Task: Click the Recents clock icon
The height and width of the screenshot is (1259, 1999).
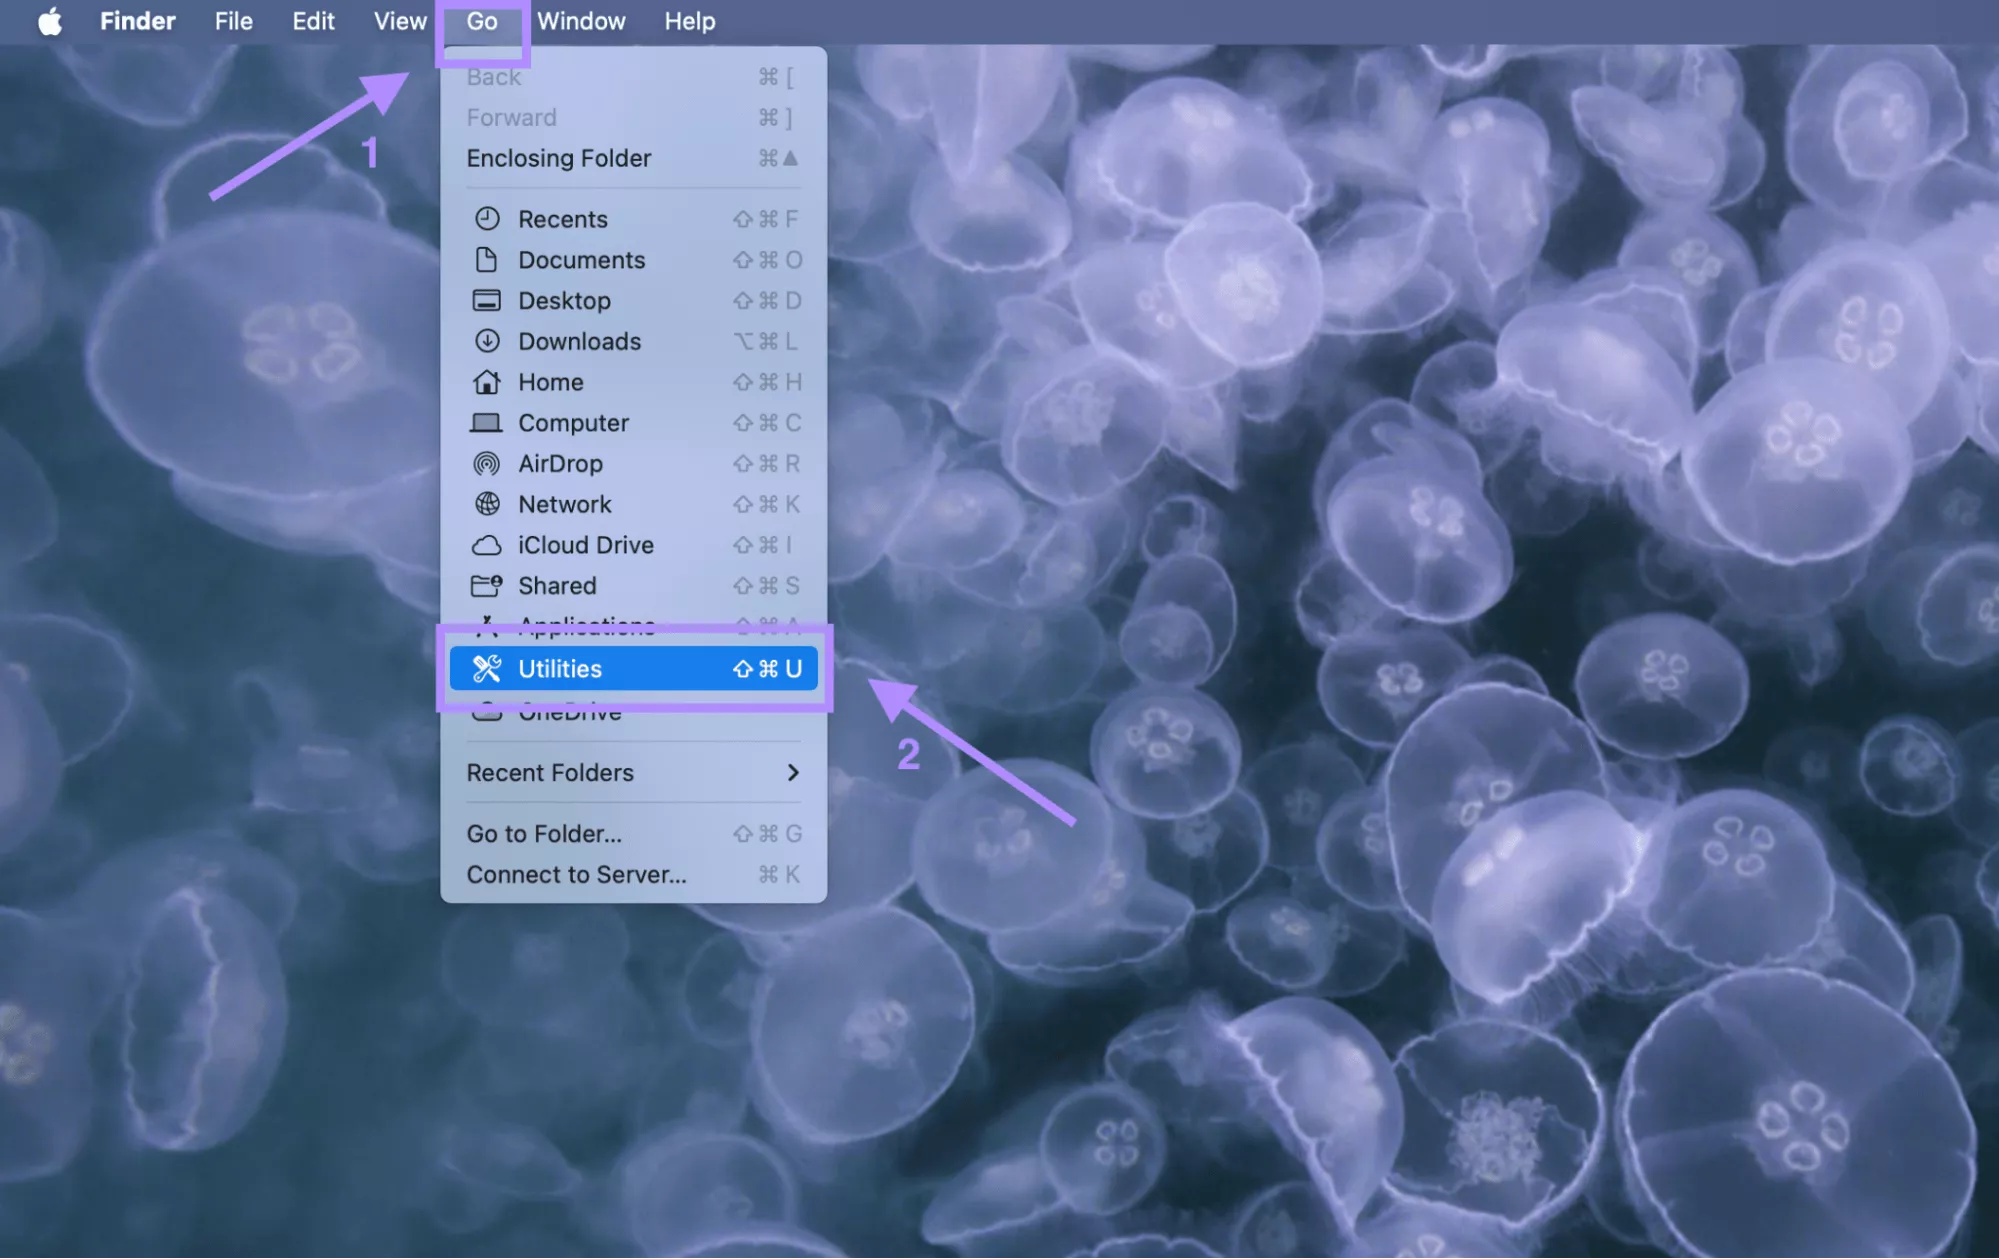Action: click(x=489, y=219)
